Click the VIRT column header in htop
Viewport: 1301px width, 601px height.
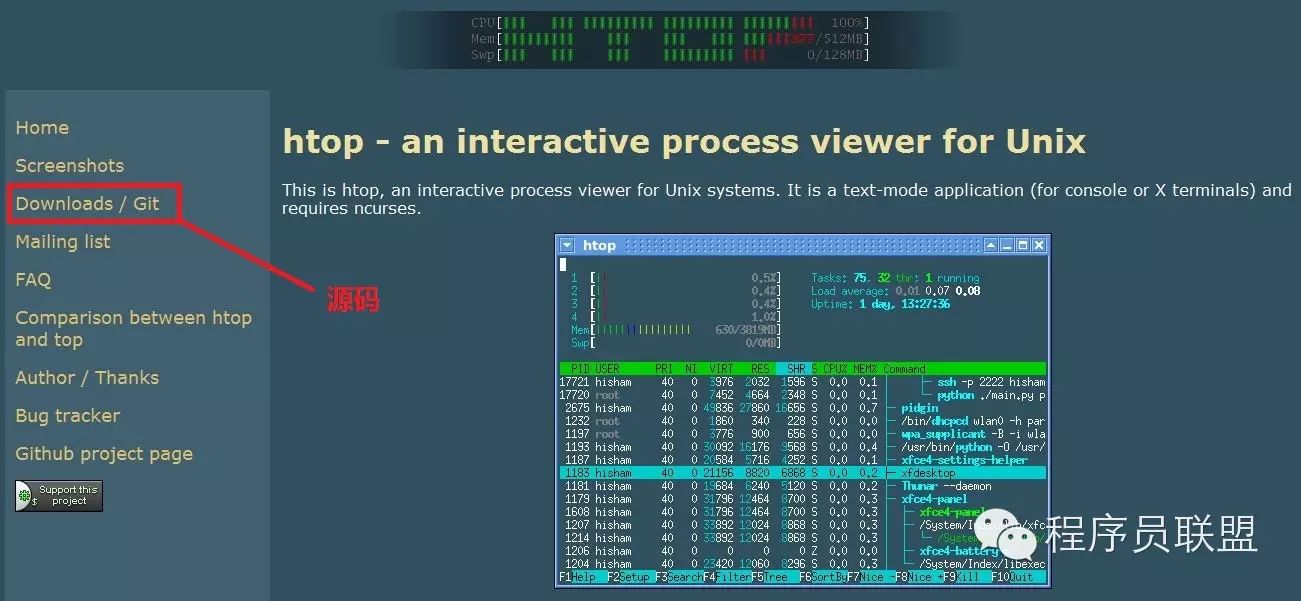(x=720, y=369)
